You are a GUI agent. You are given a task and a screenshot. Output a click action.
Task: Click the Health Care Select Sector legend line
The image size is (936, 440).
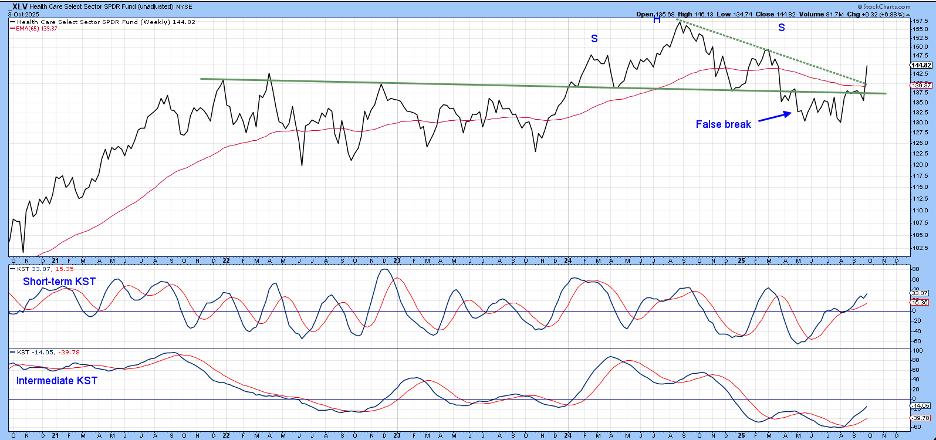pyautogui.click(x=100, y=21)
